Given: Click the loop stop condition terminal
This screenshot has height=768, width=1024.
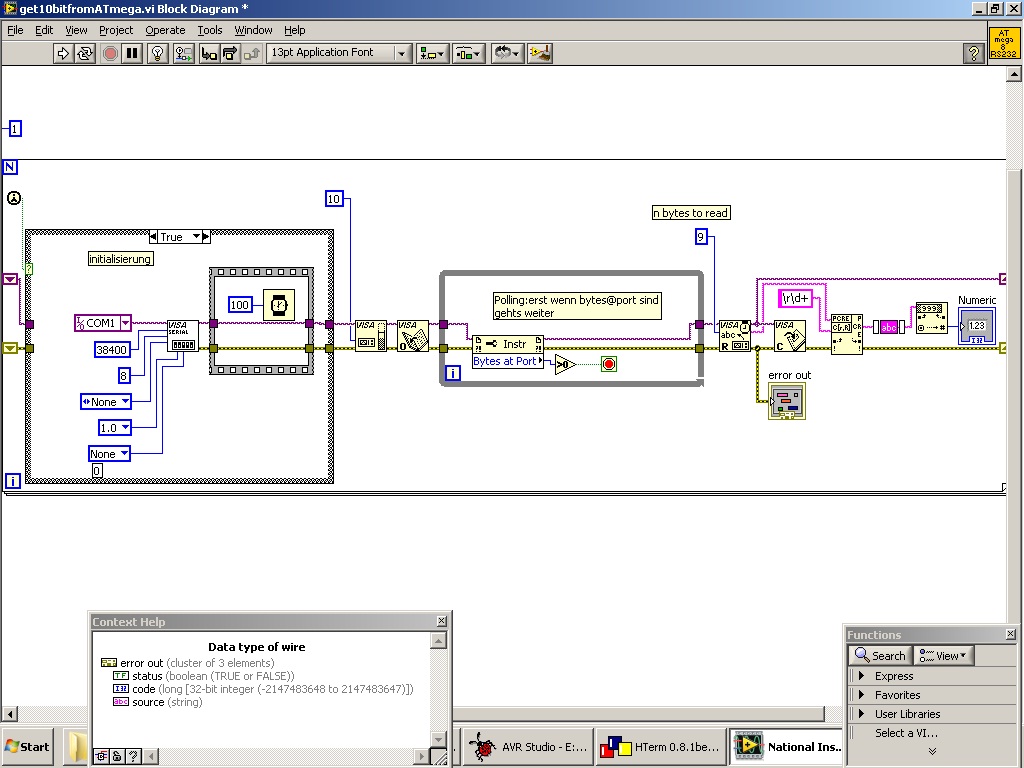Looking at the screenshot, I should coord(609,364).
